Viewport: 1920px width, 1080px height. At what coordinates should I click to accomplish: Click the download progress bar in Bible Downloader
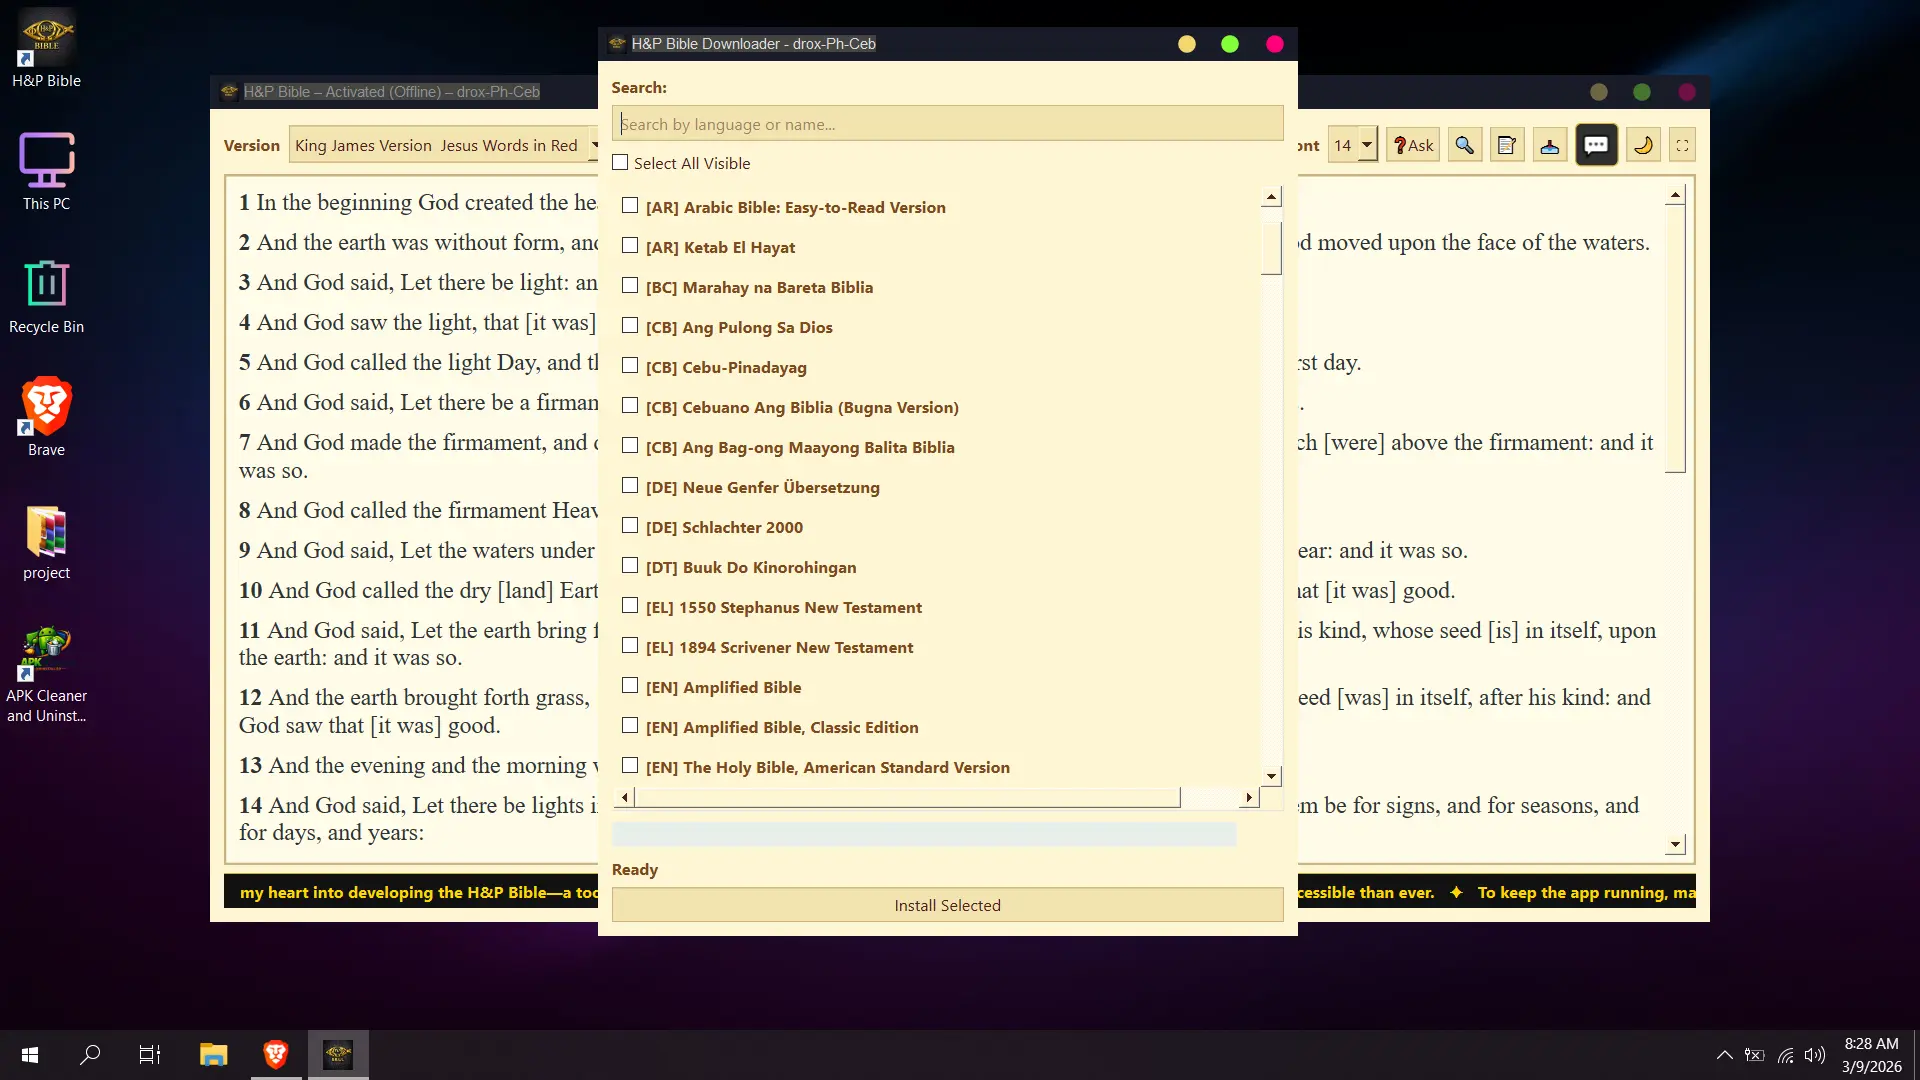click(x=924, y=834)
